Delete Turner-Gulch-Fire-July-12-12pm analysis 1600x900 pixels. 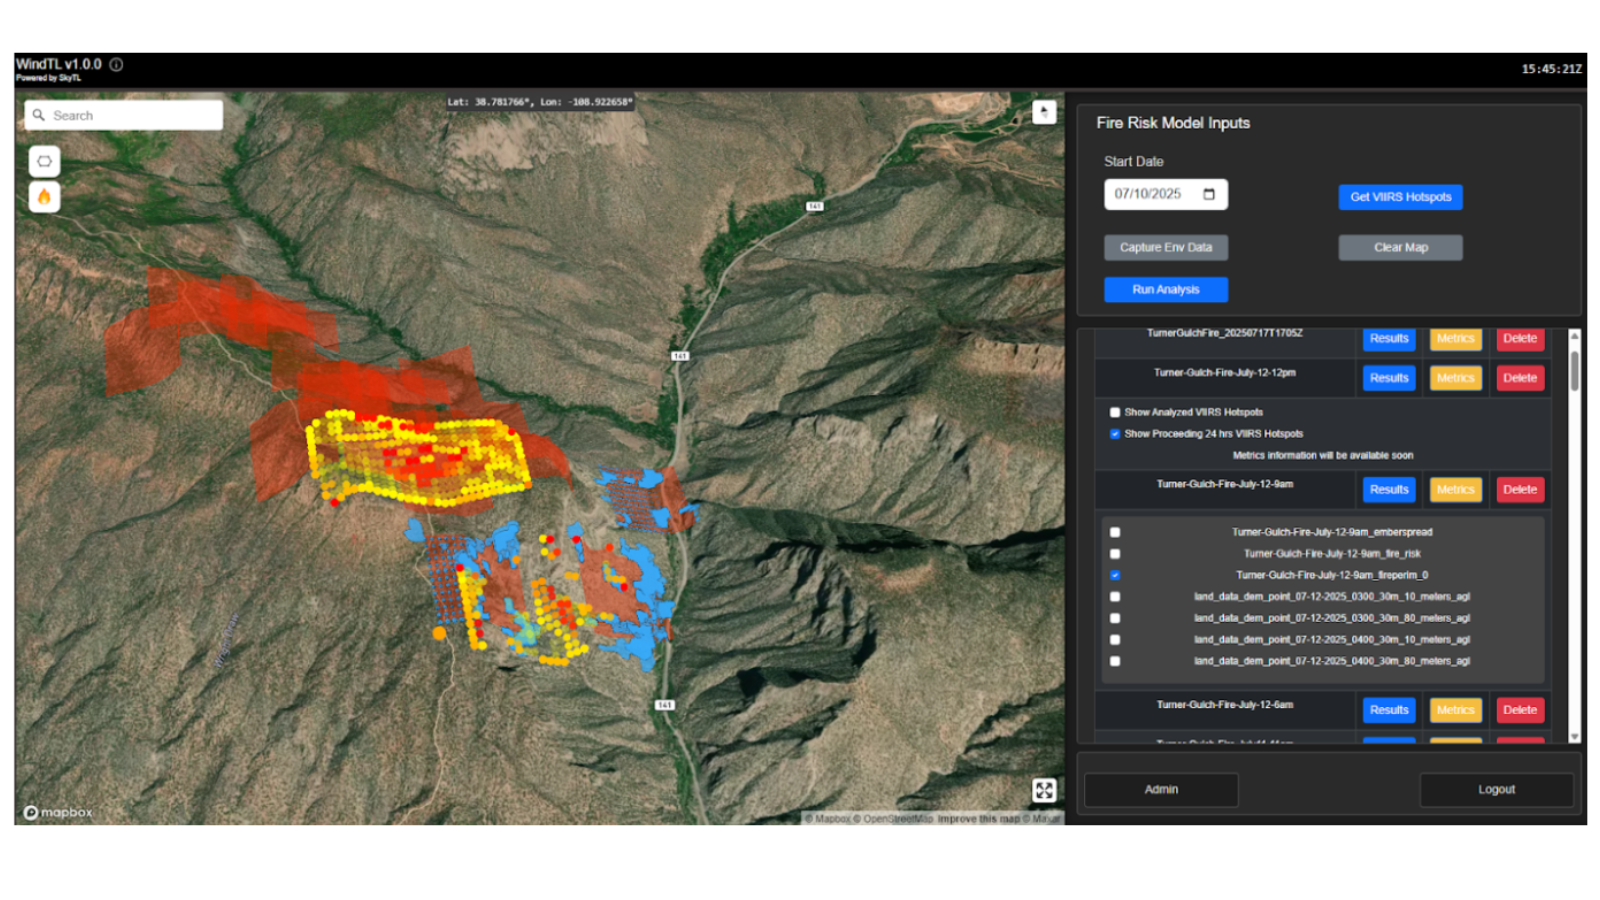click(1520, 378)
